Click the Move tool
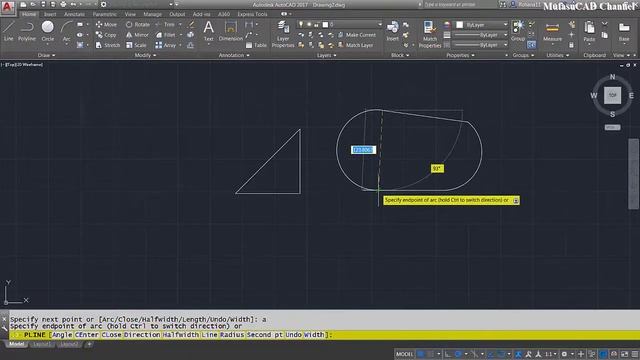Image resolution: width=640 pixels, height=360 pixels. pos(106,24)
